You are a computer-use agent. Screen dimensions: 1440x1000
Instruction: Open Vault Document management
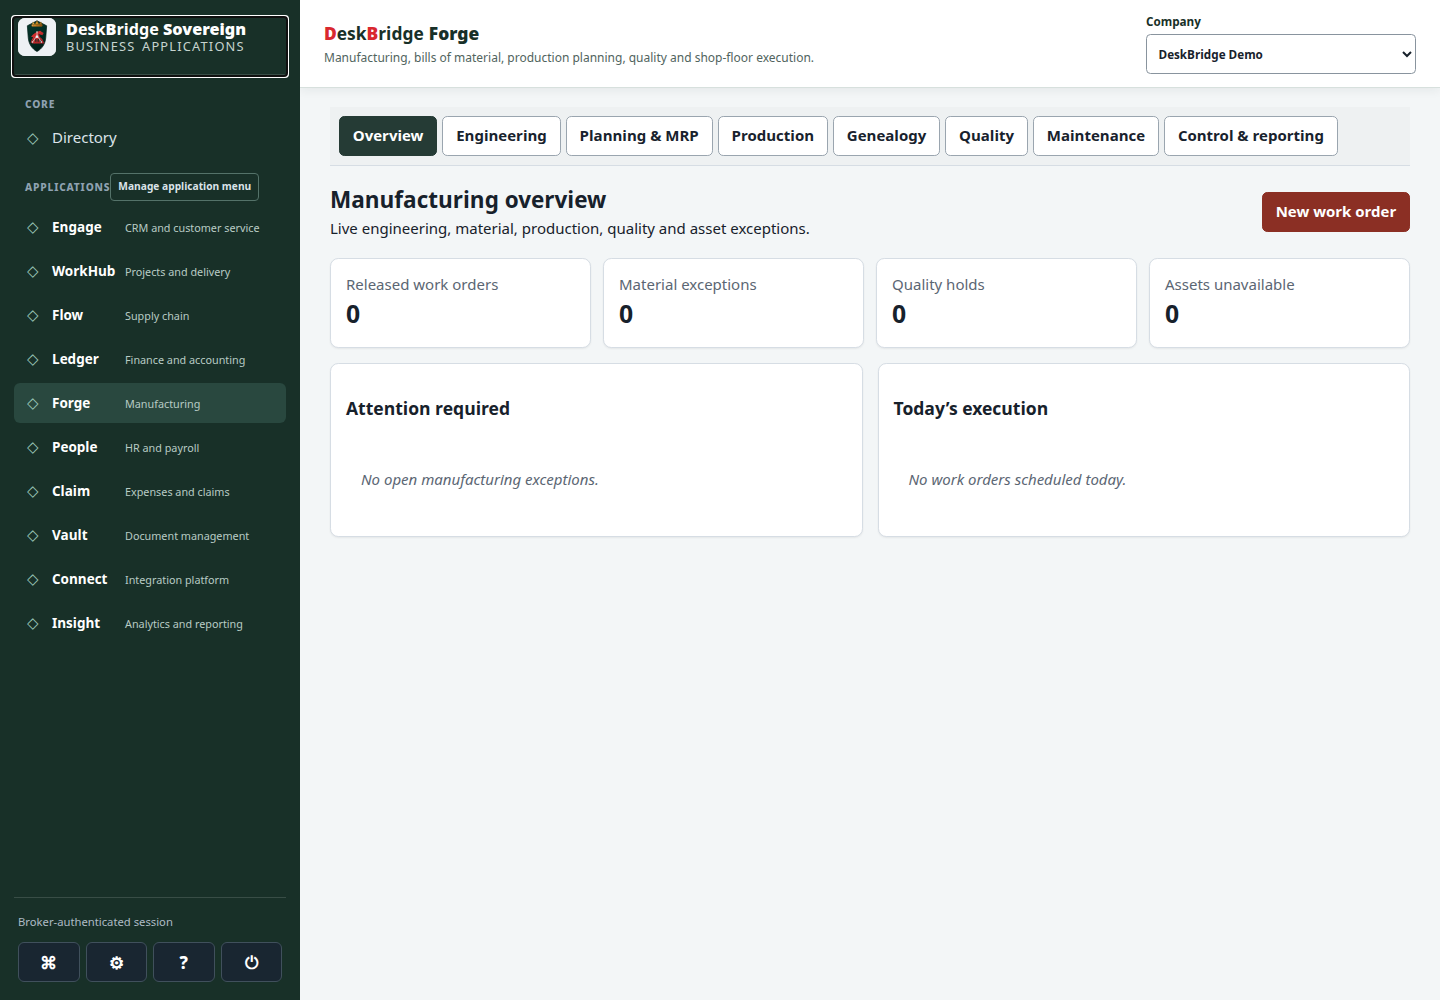150,536
